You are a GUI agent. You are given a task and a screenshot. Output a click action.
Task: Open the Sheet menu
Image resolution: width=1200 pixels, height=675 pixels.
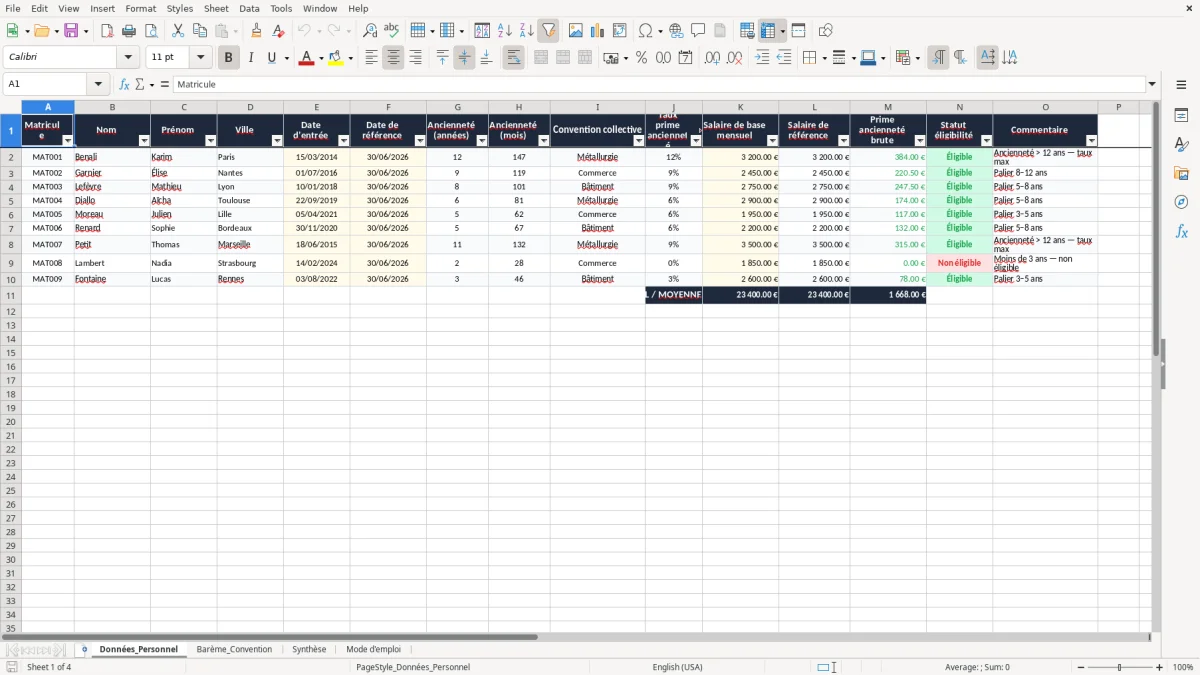pos(217,8)
